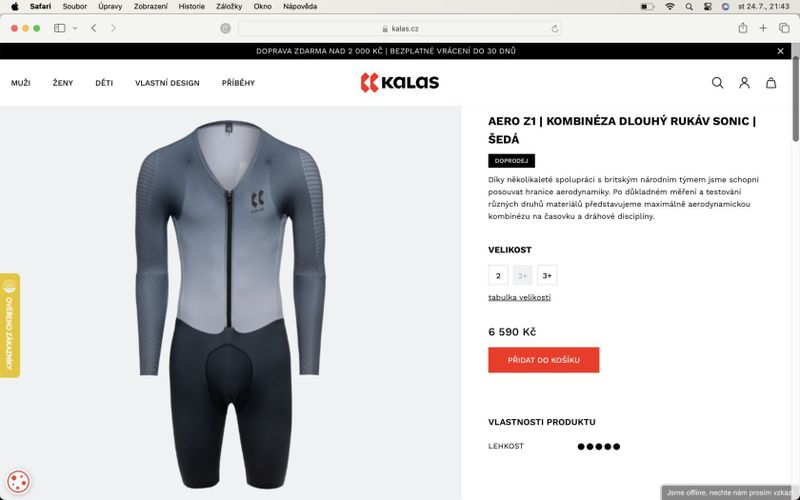
Task: Open the Záložky menu in menu bar
Action: pos(229,7)
